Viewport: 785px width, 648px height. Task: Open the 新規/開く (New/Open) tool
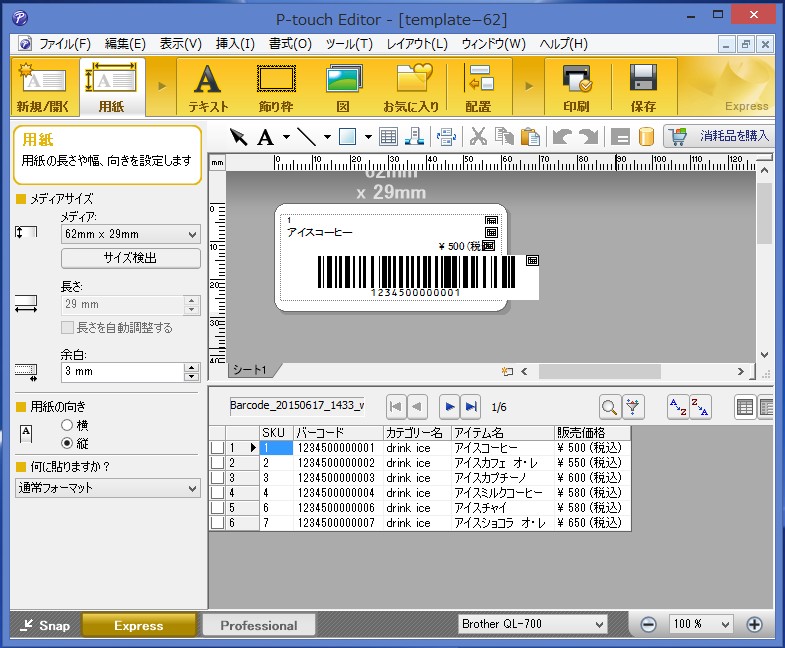44,87
